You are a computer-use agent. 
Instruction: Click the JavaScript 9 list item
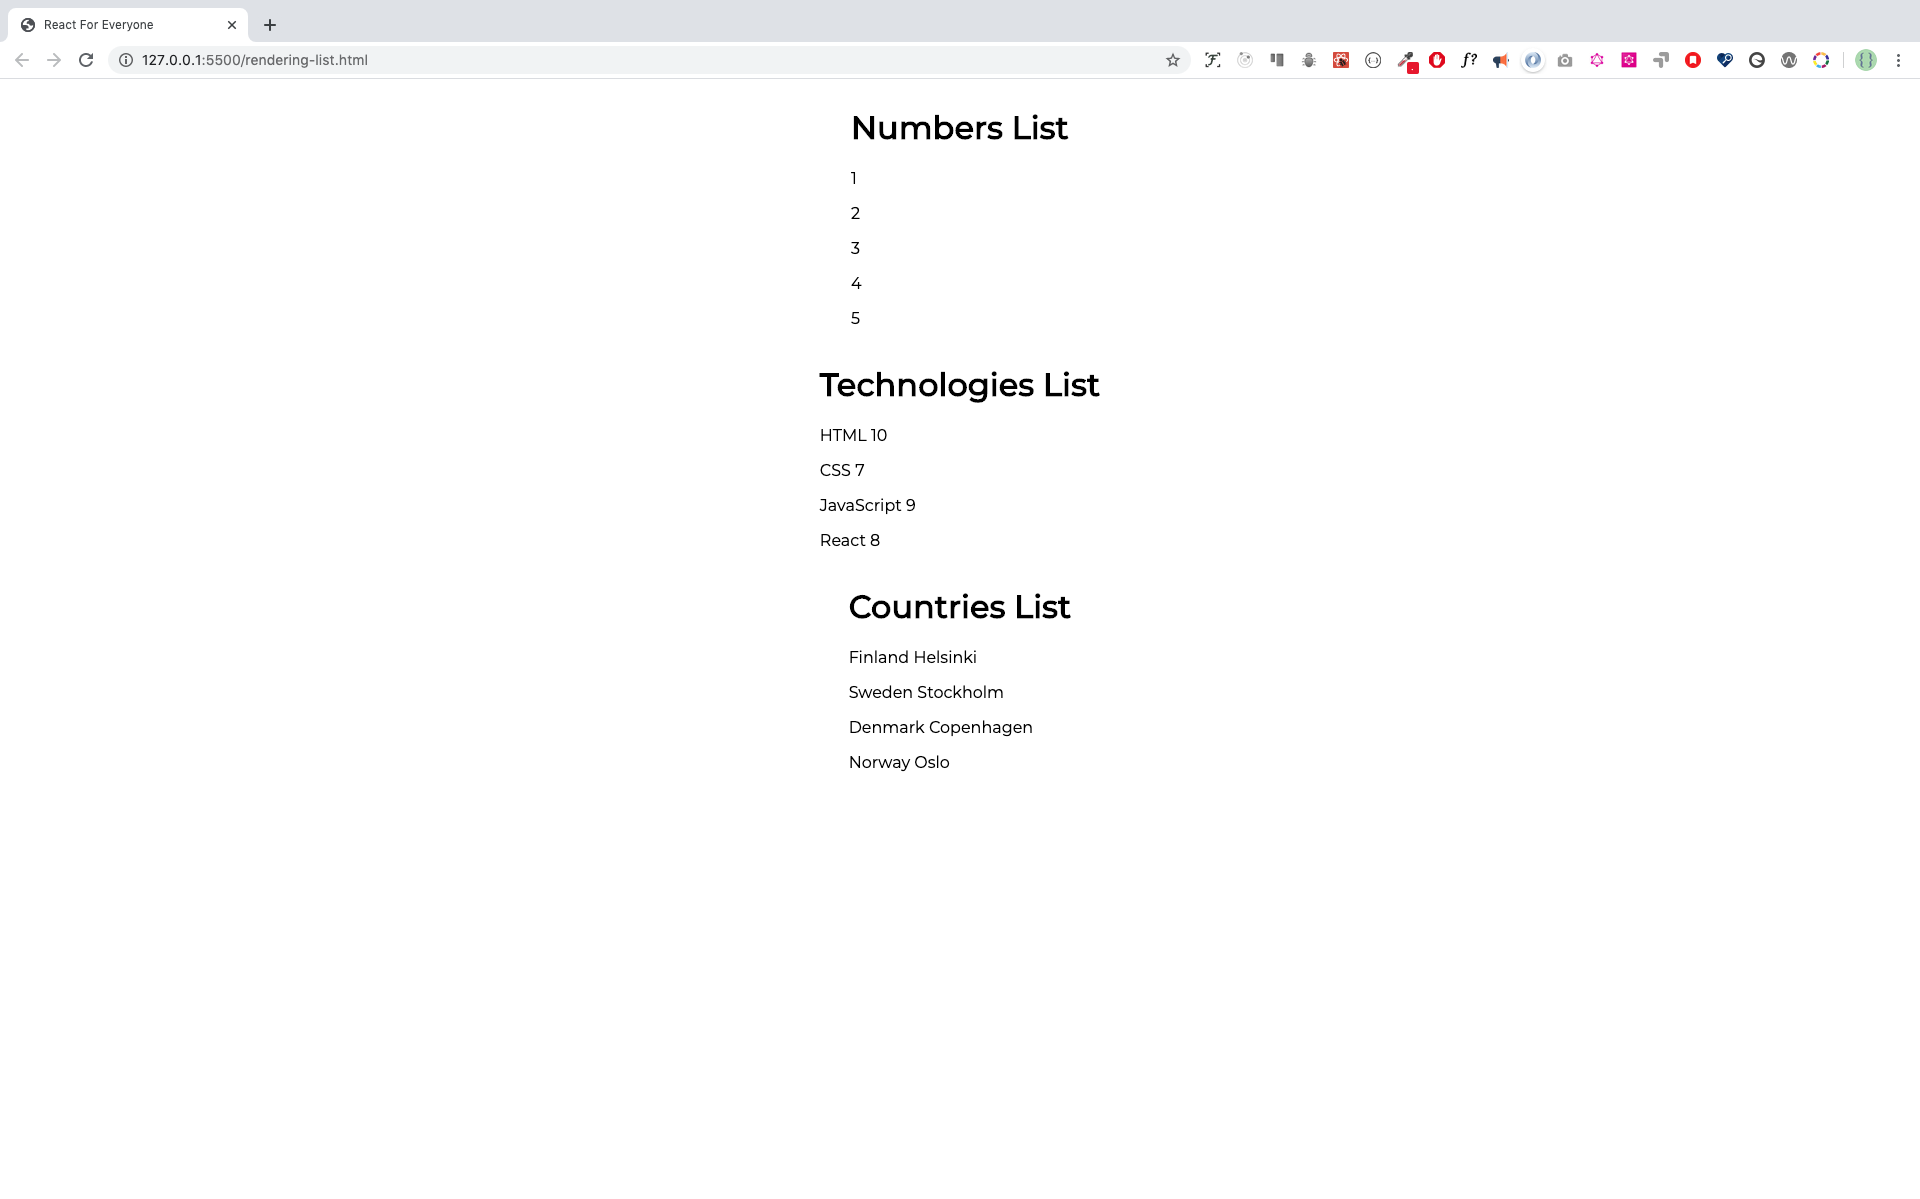click(867, 505)
